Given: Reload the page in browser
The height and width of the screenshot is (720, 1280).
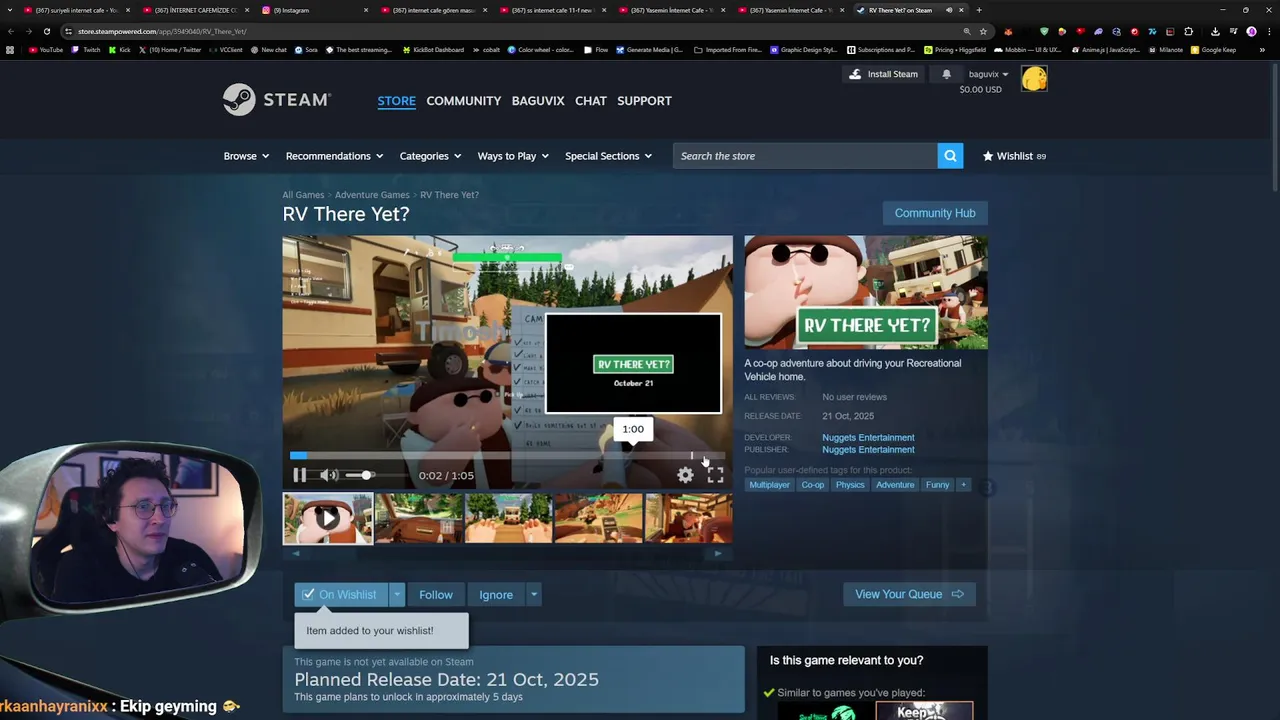Looking at the screenshot, I should click(x=46, y=31).
